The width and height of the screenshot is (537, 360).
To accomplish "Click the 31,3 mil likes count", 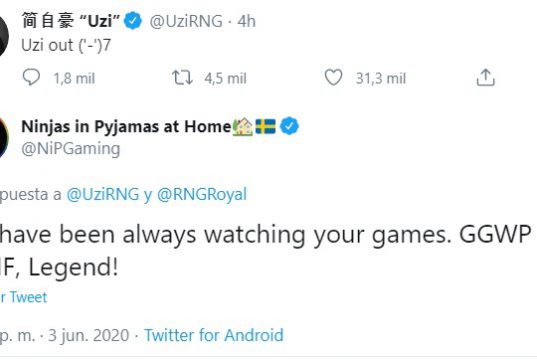I will pos(381,78).
